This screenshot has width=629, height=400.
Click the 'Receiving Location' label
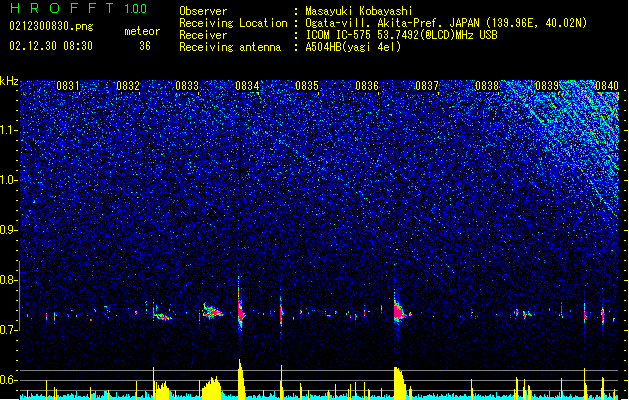233,23
